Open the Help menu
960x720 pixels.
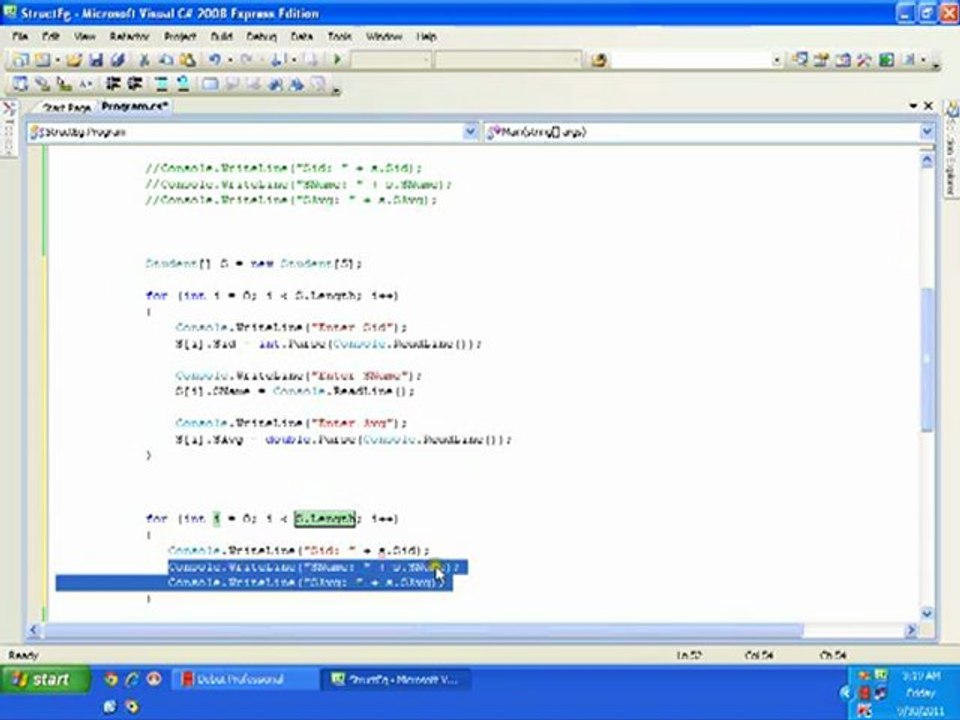(426, 37)
